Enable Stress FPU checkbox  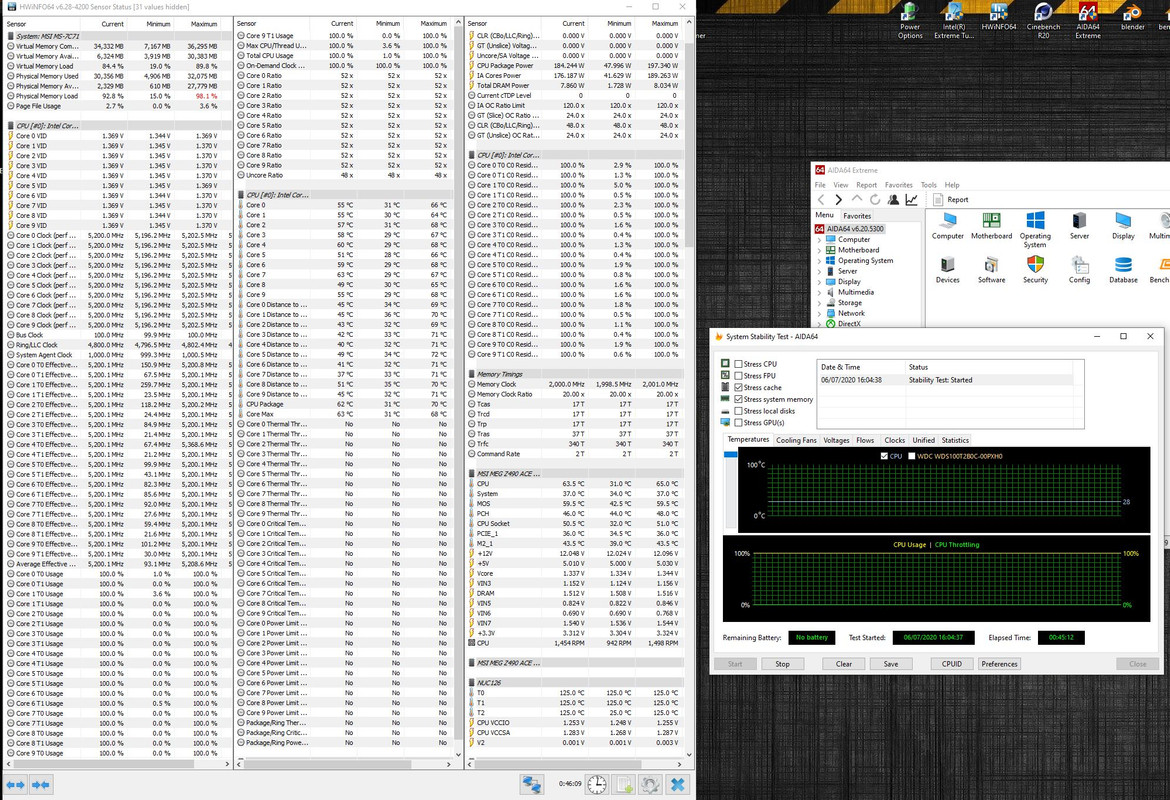point(738,376)
